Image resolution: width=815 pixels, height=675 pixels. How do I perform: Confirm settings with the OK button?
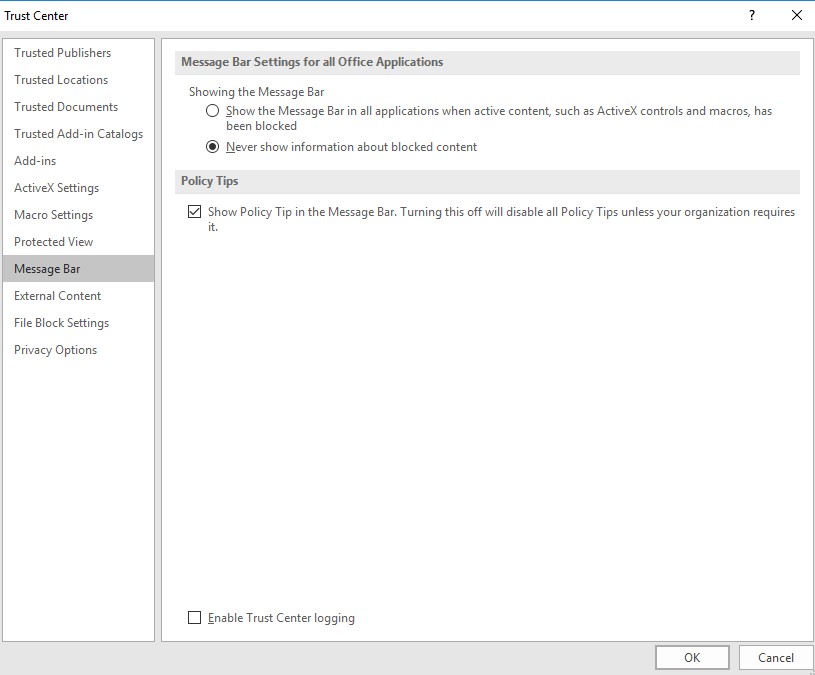tap(692, 657)
